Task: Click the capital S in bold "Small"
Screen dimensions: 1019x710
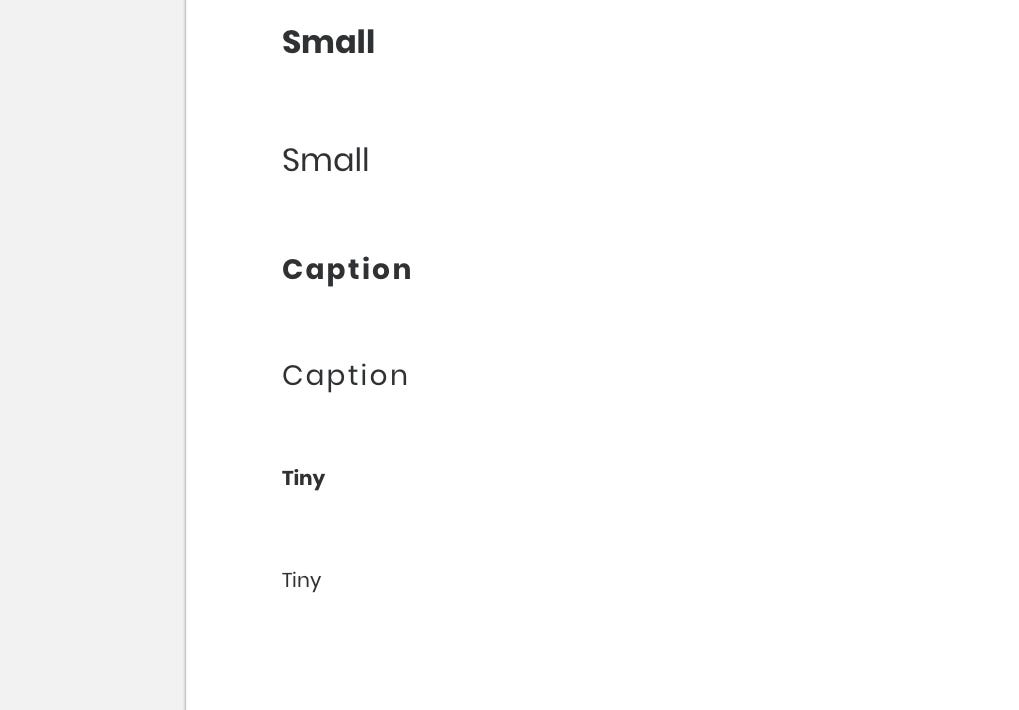Action: [x=291, y=42]
